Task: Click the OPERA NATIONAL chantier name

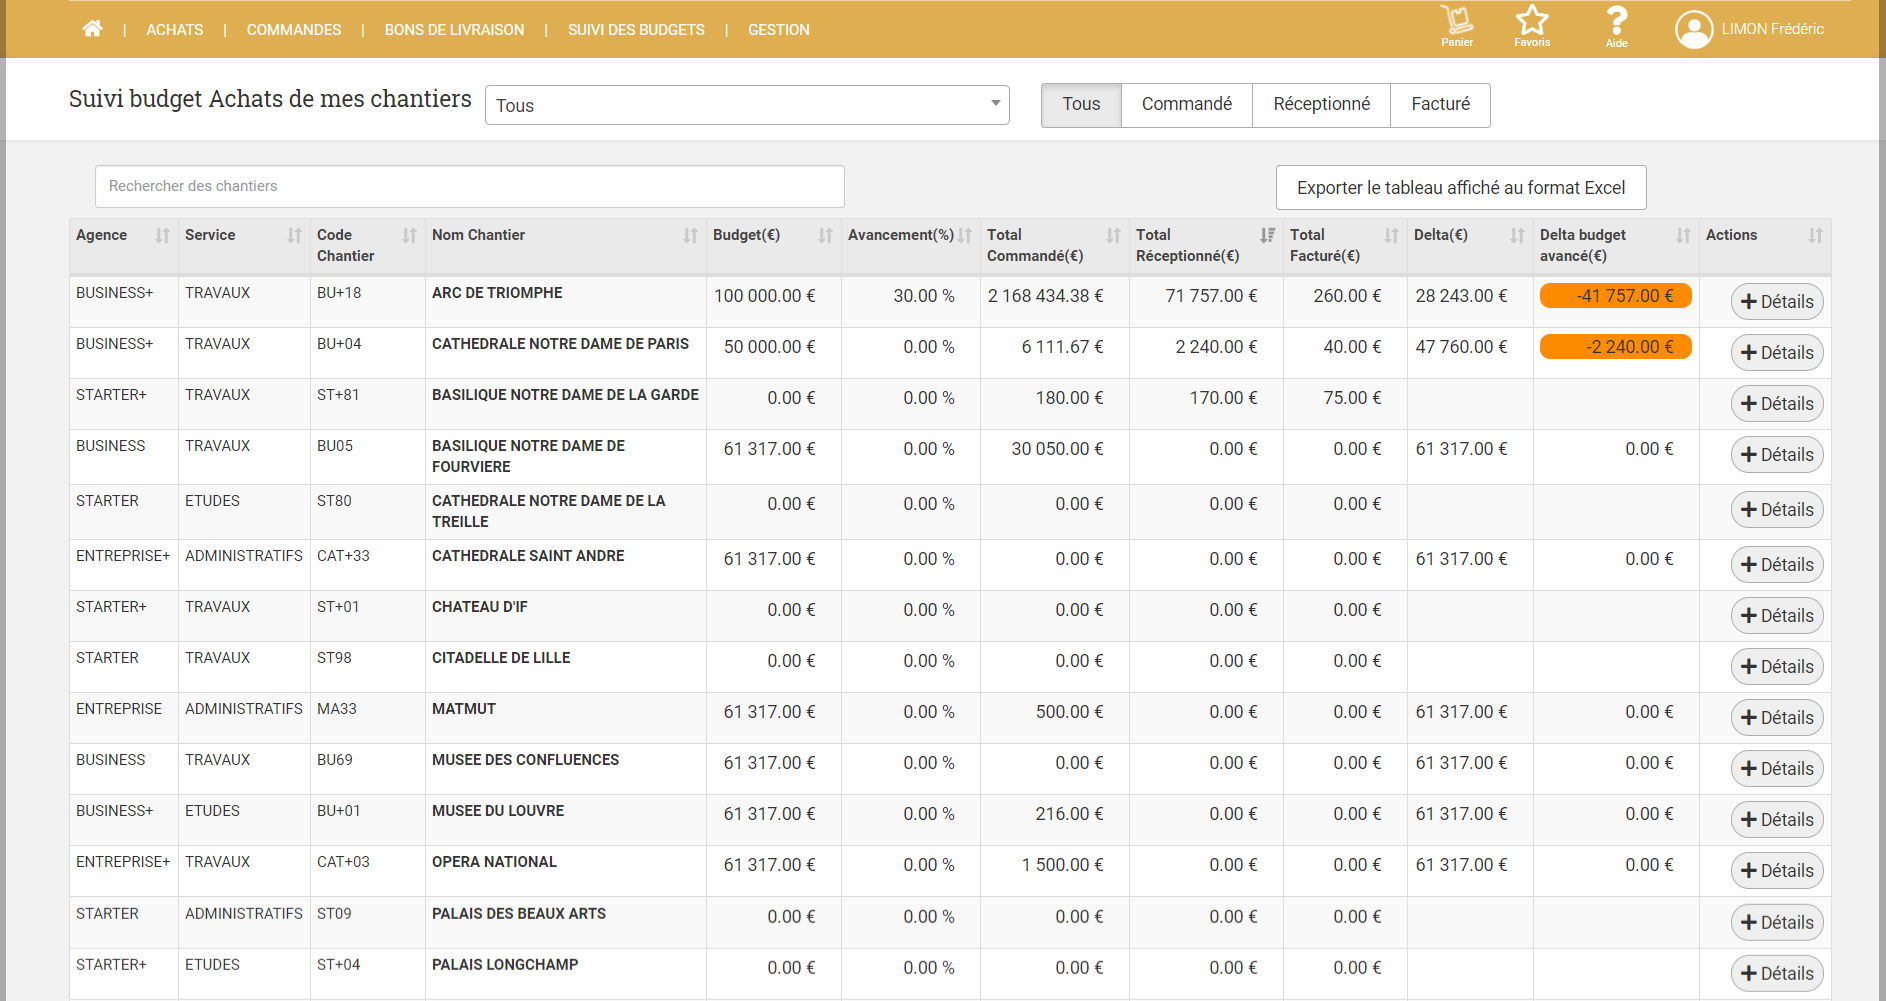Action: [x=494, y=862]
